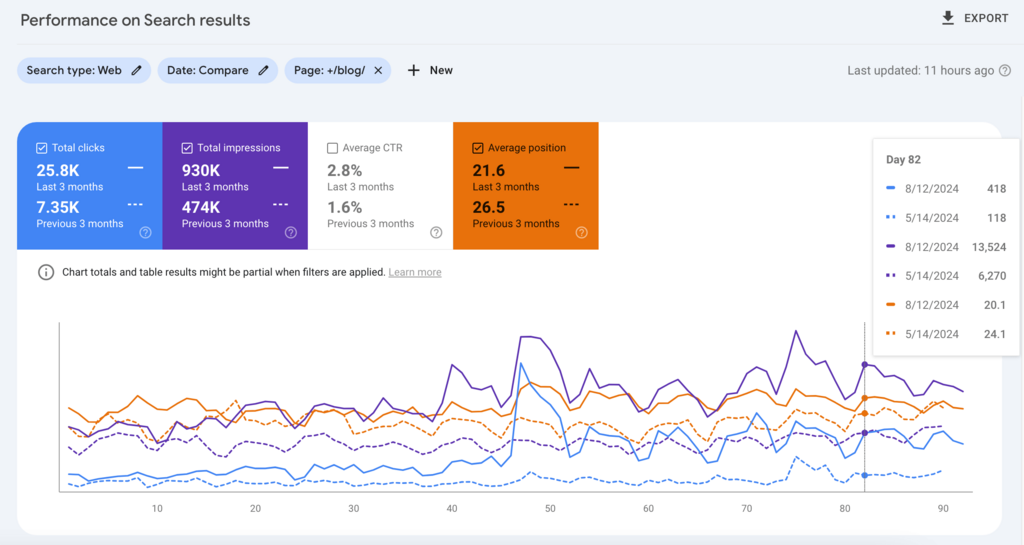Edit the Search type: Web filter pencil
Viewport: 1024px width, 545px height.
click(137, 70)
